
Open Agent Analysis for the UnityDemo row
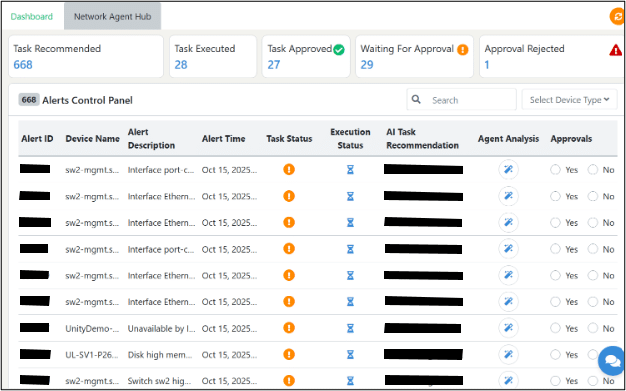tap(508, 328)
